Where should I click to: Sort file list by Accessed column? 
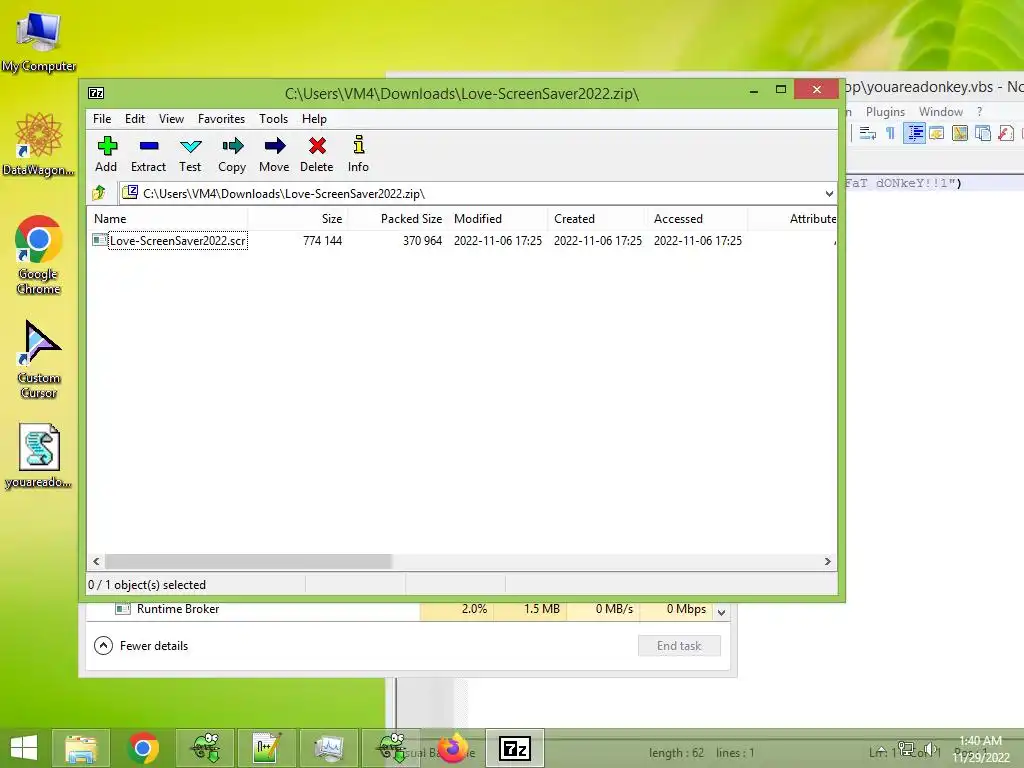click(x=697, y=219)
